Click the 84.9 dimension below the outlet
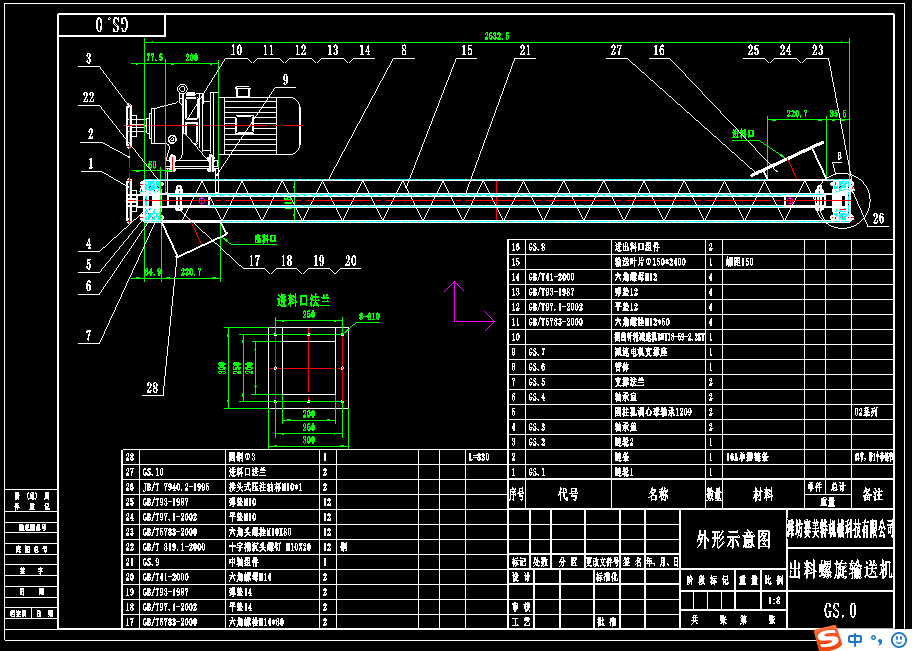 click(152, 271)
